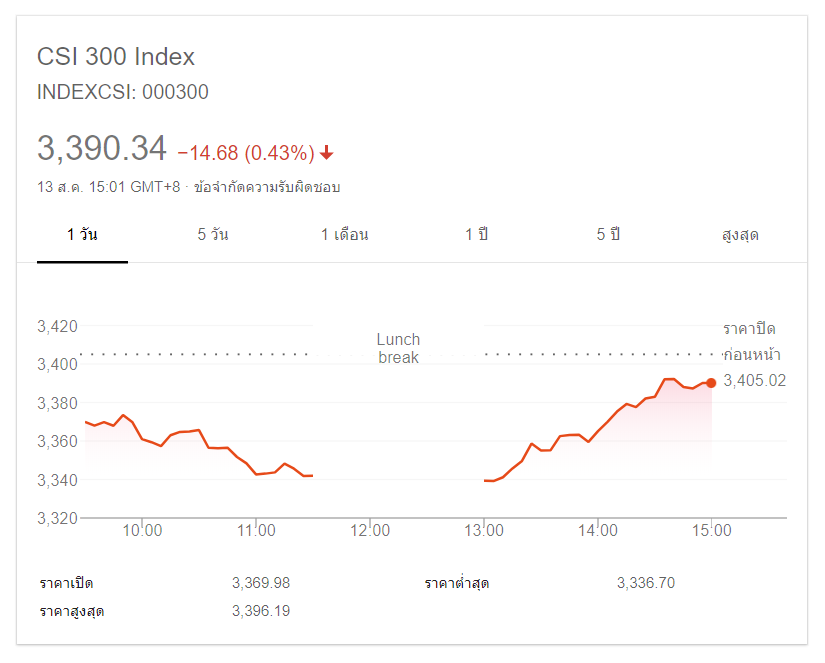Click the ราคาสูงสุด value 3,396.19

[x=261, y=611]
